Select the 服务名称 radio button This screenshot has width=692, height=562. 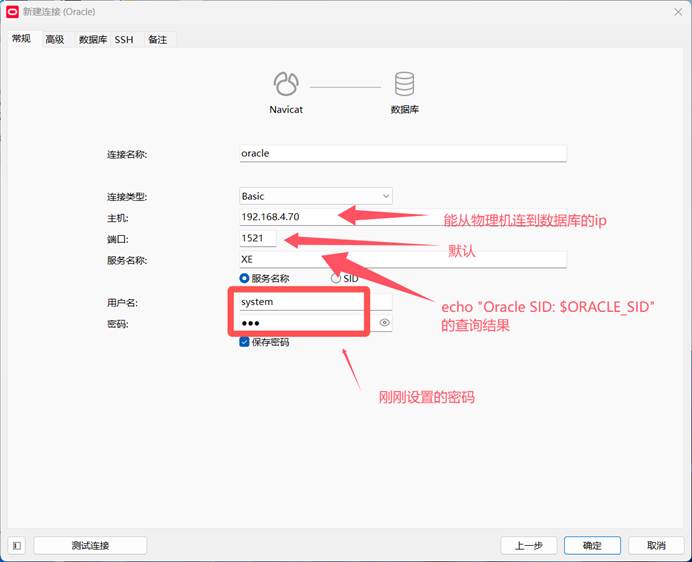click(x=244, y=279)
